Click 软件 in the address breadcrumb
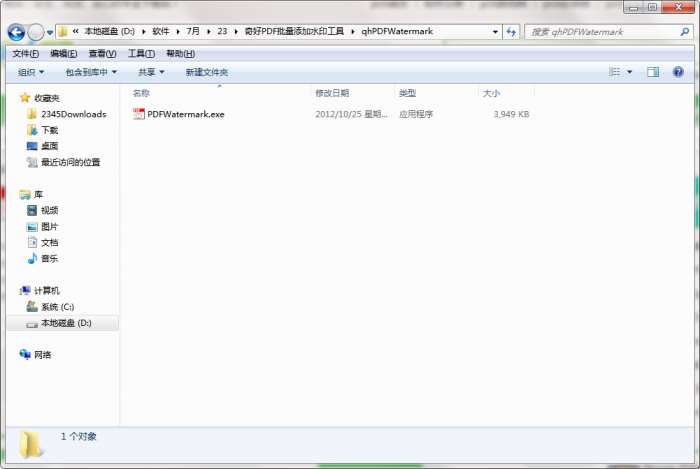700x469 pixels. pyautogui.click(x=161, y=31)
